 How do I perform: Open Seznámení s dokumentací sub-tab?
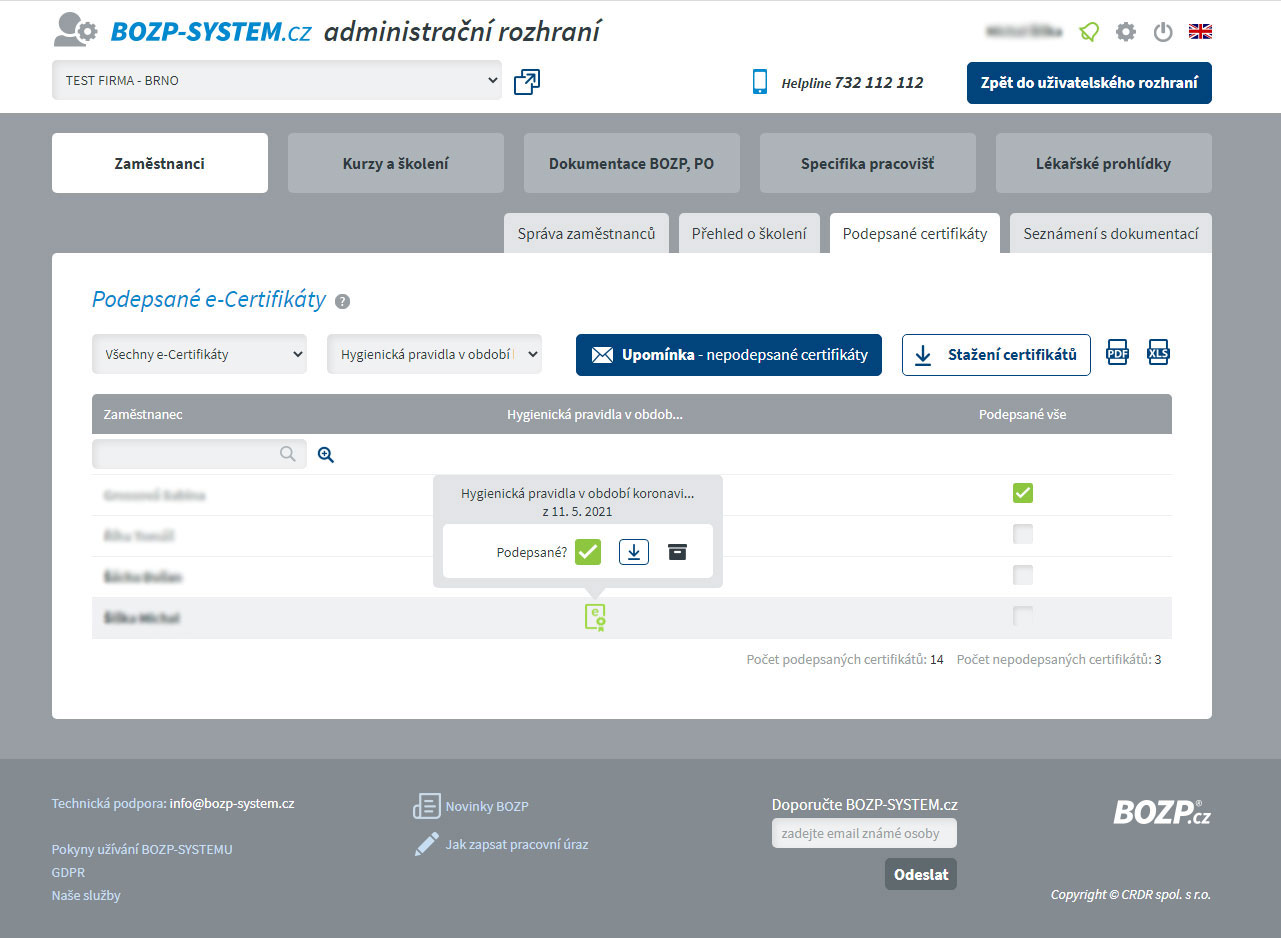[x=1111, y=233]
